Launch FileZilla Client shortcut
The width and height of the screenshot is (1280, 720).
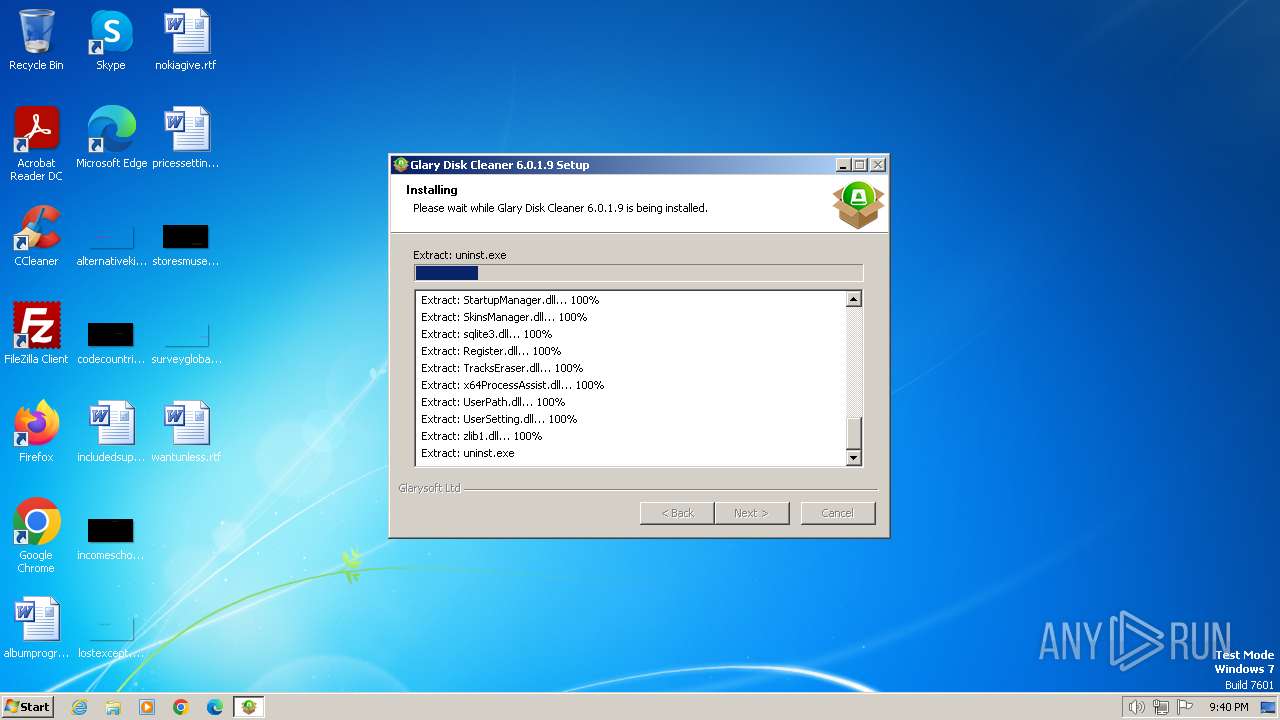pyautogui.click(x=36, y=333)
